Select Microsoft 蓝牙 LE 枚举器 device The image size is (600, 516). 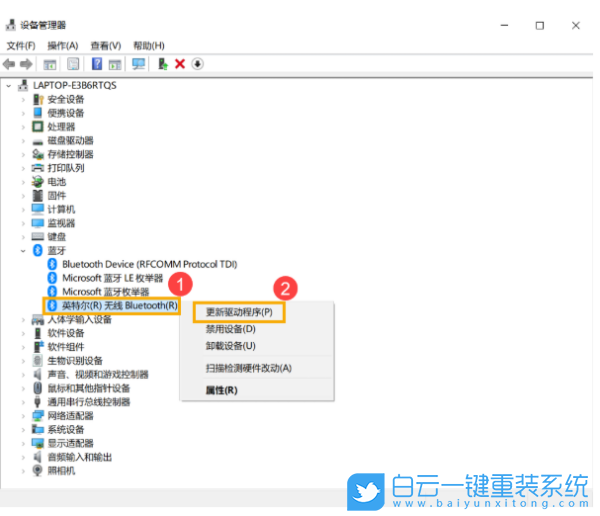point(112,278)
